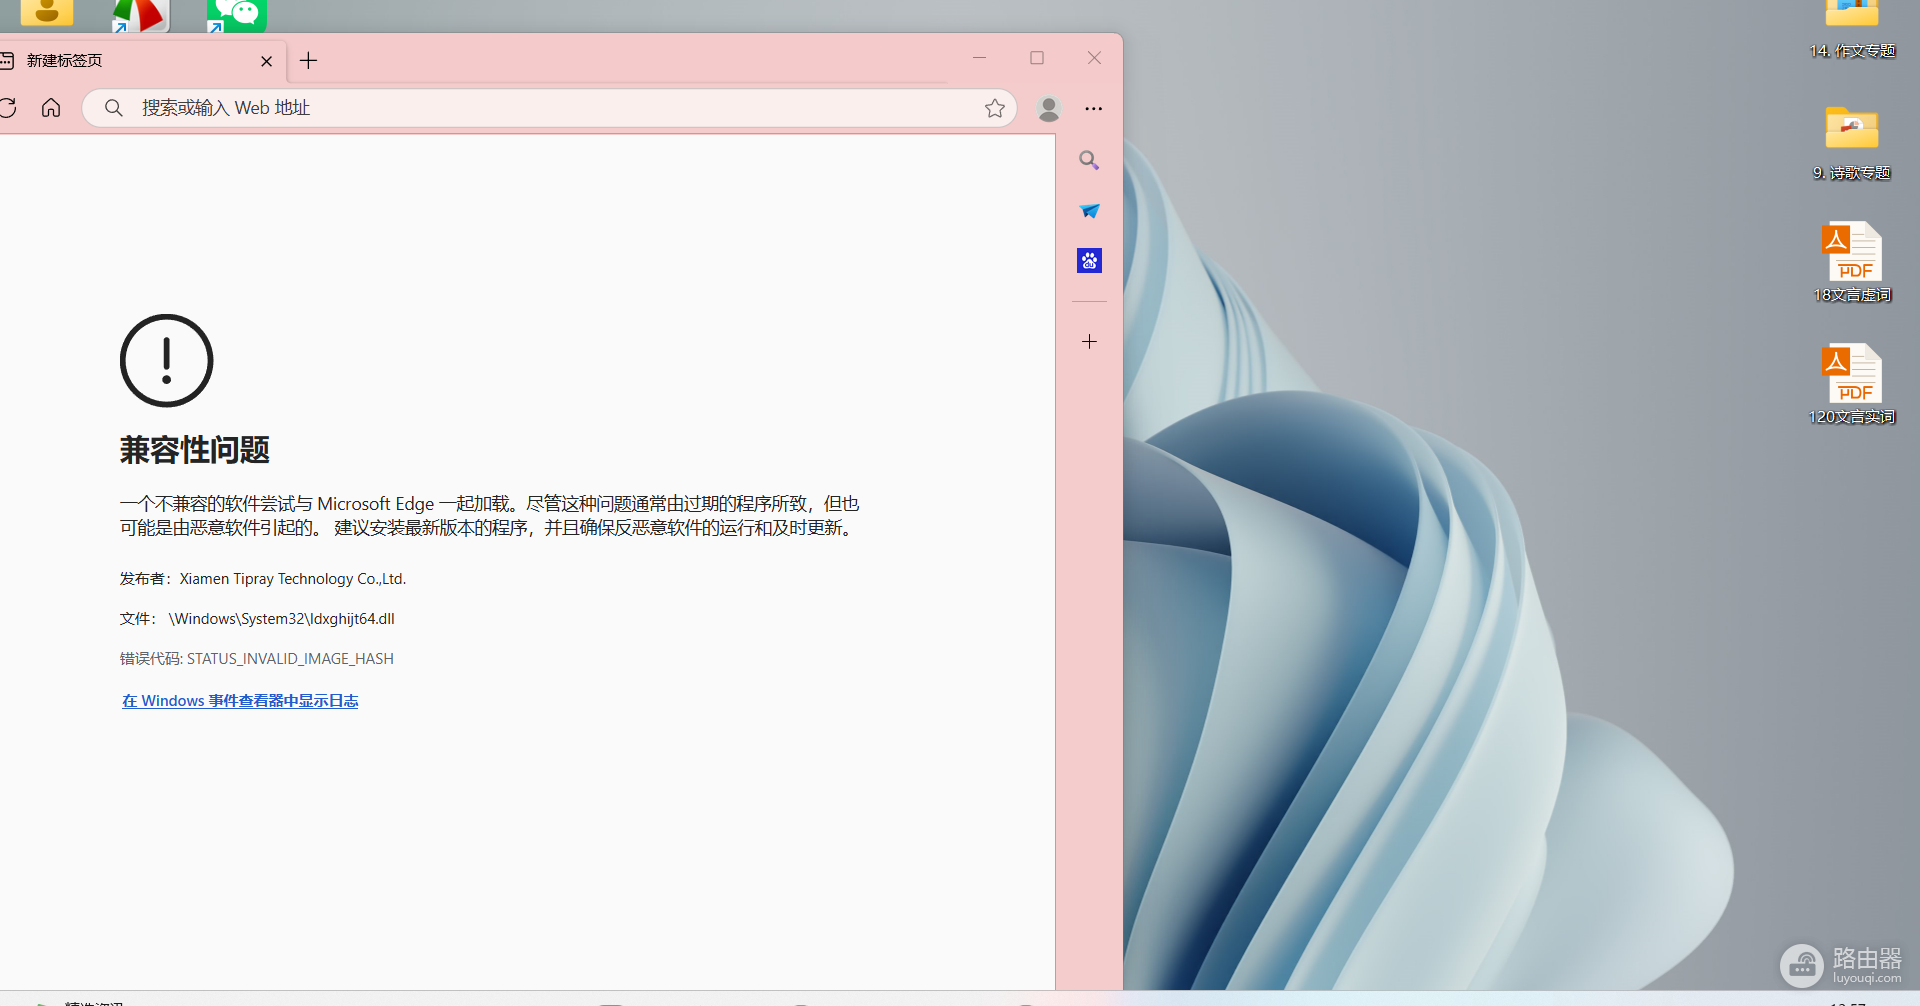Click the exclamation warning circle icon

pyautogui.click(x=166, y=361)
